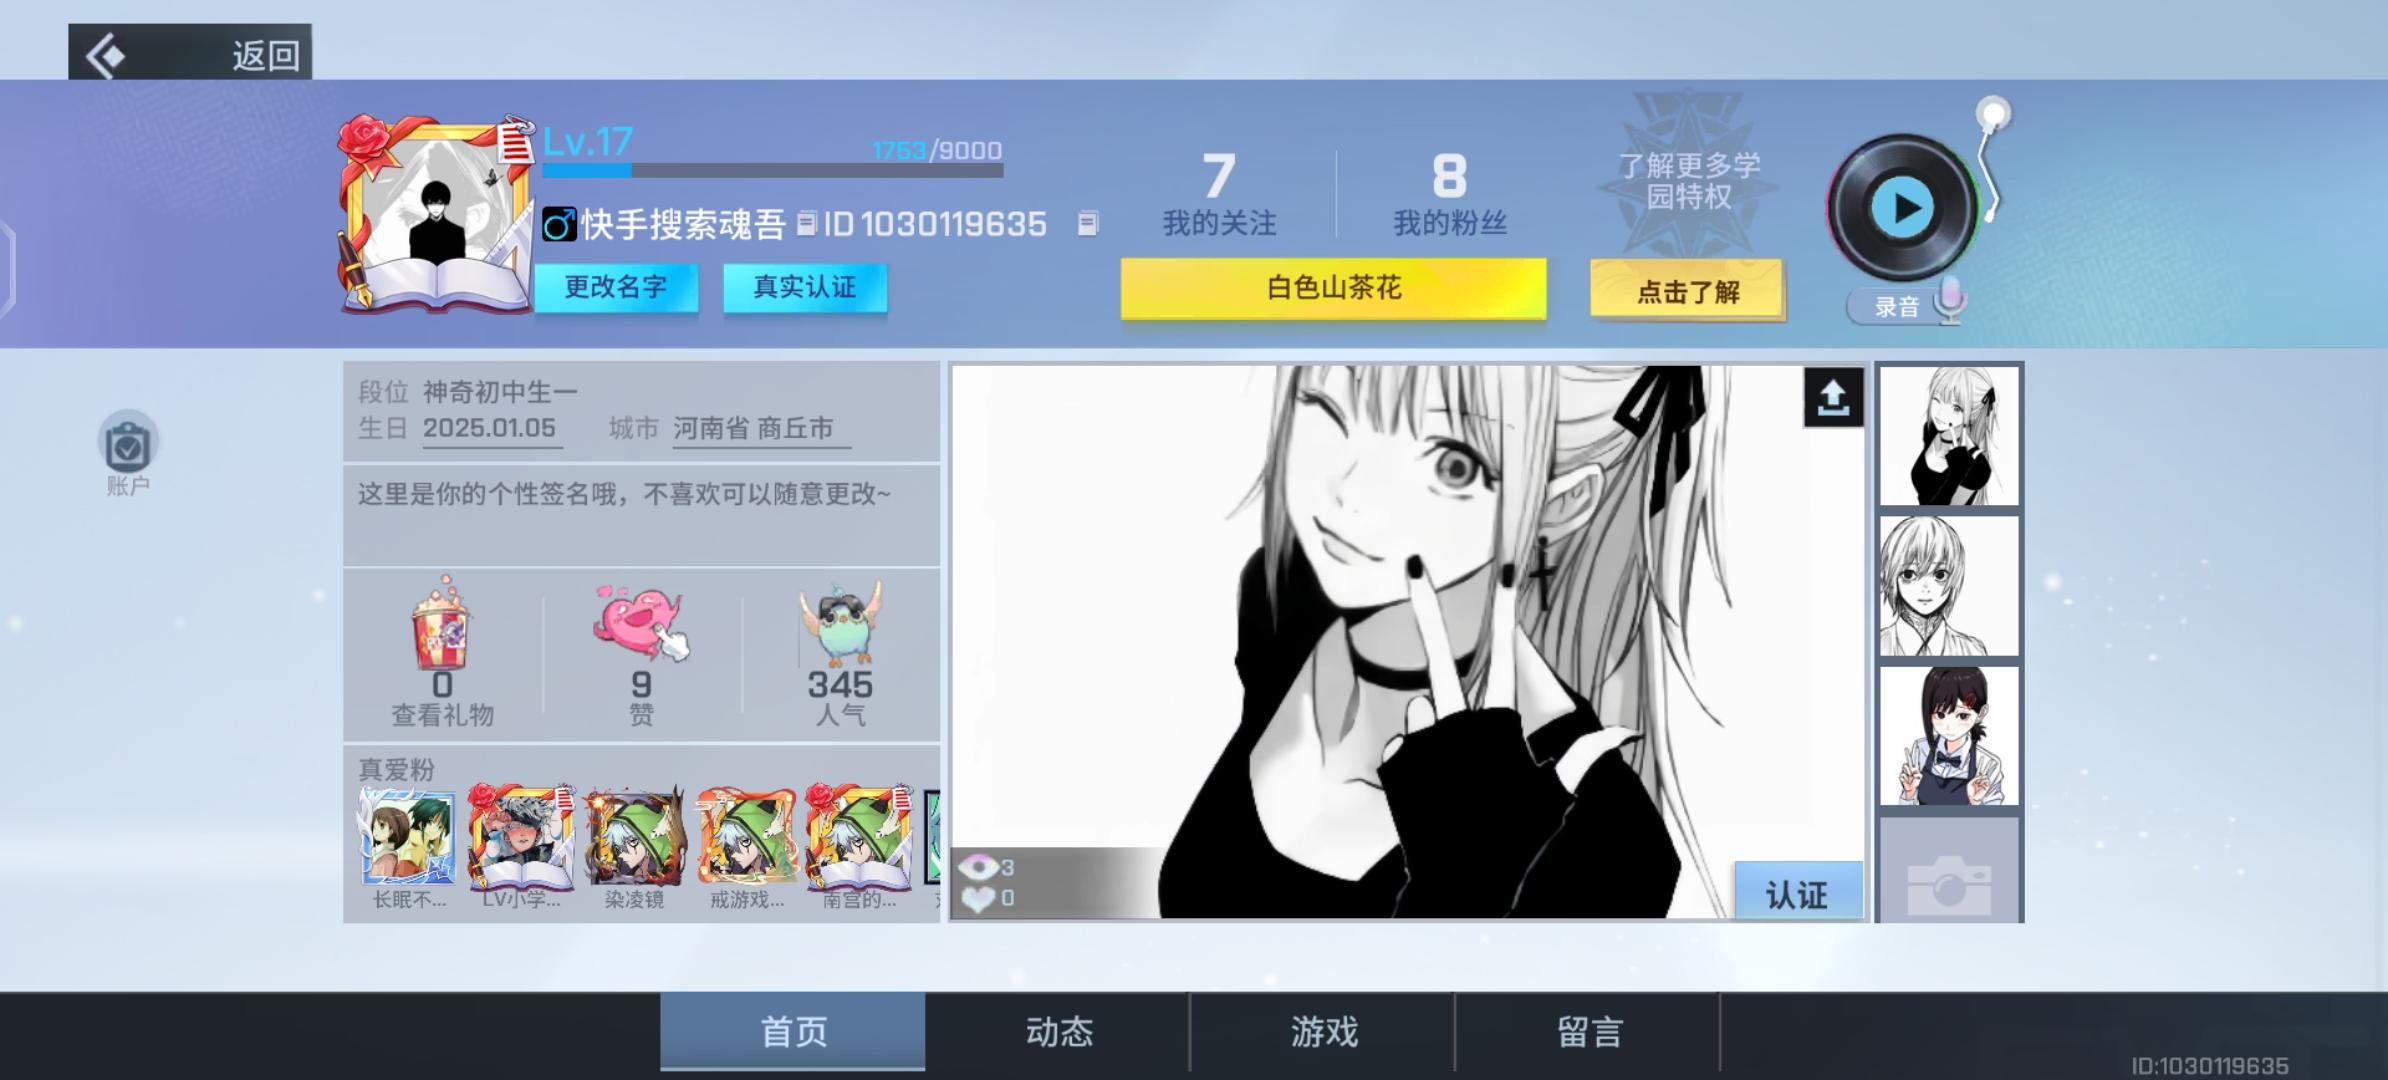Switch to the 游戏 tab
This screenshot has width=2388, height=1080.
pyautogui.click(x=1323, y=1031)
